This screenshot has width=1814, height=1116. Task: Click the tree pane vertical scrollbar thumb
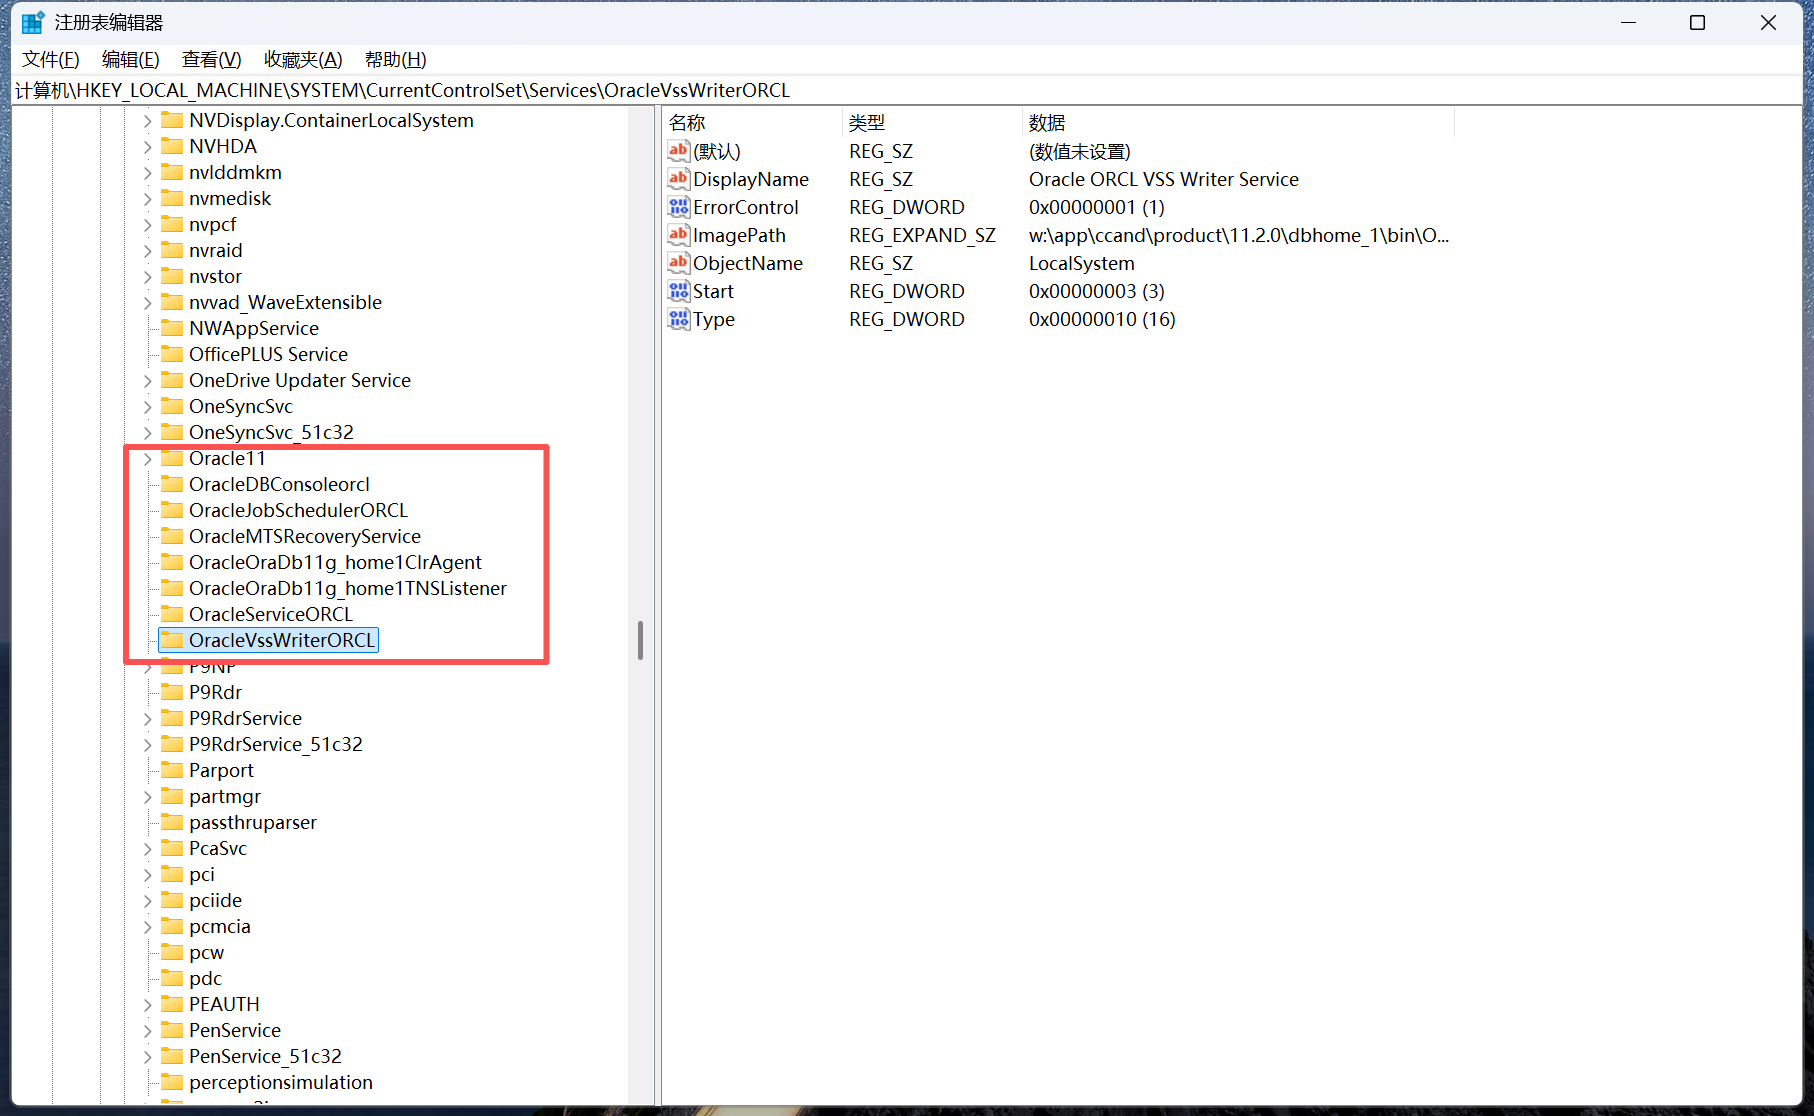tap(640, 640)
